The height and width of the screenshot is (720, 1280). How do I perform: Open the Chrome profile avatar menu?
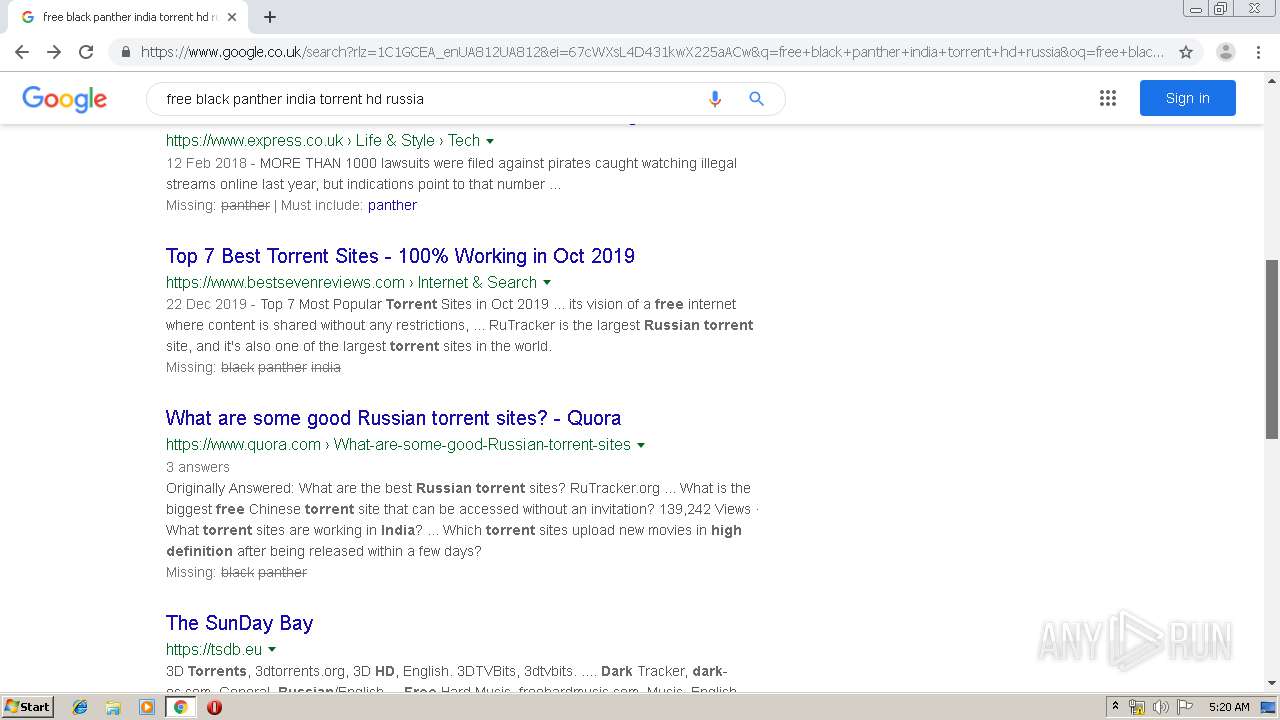point(1226,52)
